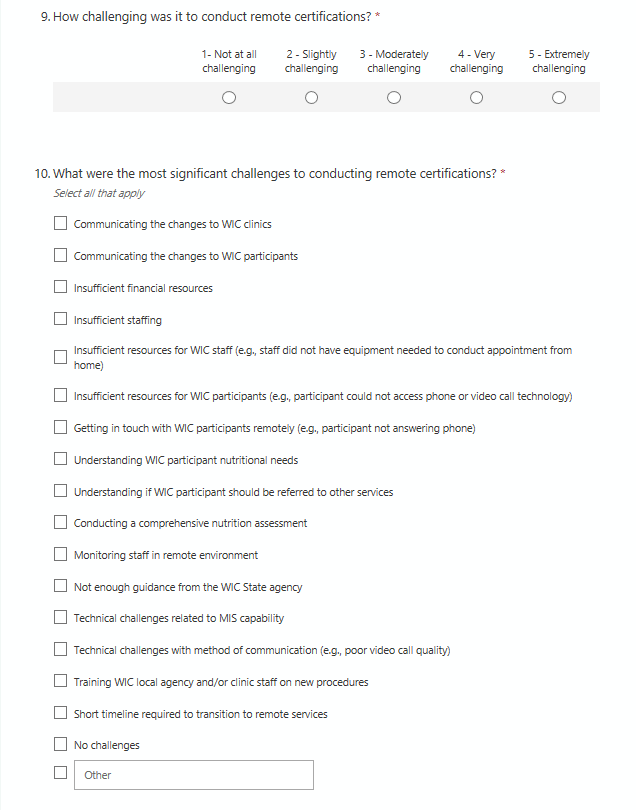
Task: Tick "Technical challenges related to MIS capability"
Action: (61, 618)
